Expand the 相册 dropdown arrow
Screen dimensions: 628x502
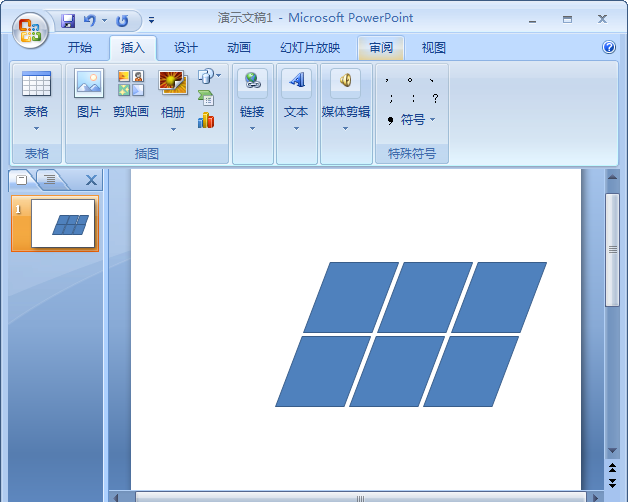click(173, 129)
